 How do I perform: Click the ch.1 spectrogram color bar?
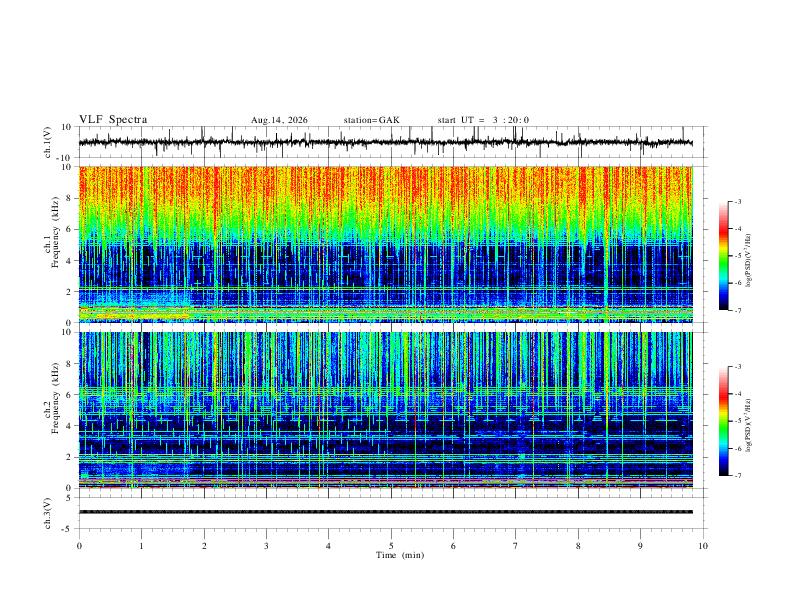tap(723, 256)
